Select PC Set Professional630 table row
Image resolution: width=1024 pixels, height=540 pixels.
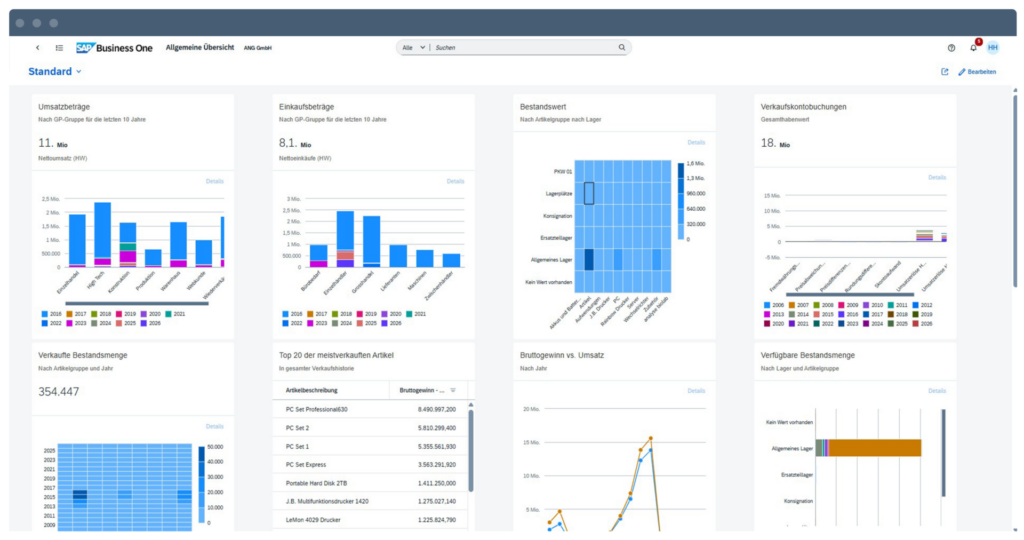(370, 409)
